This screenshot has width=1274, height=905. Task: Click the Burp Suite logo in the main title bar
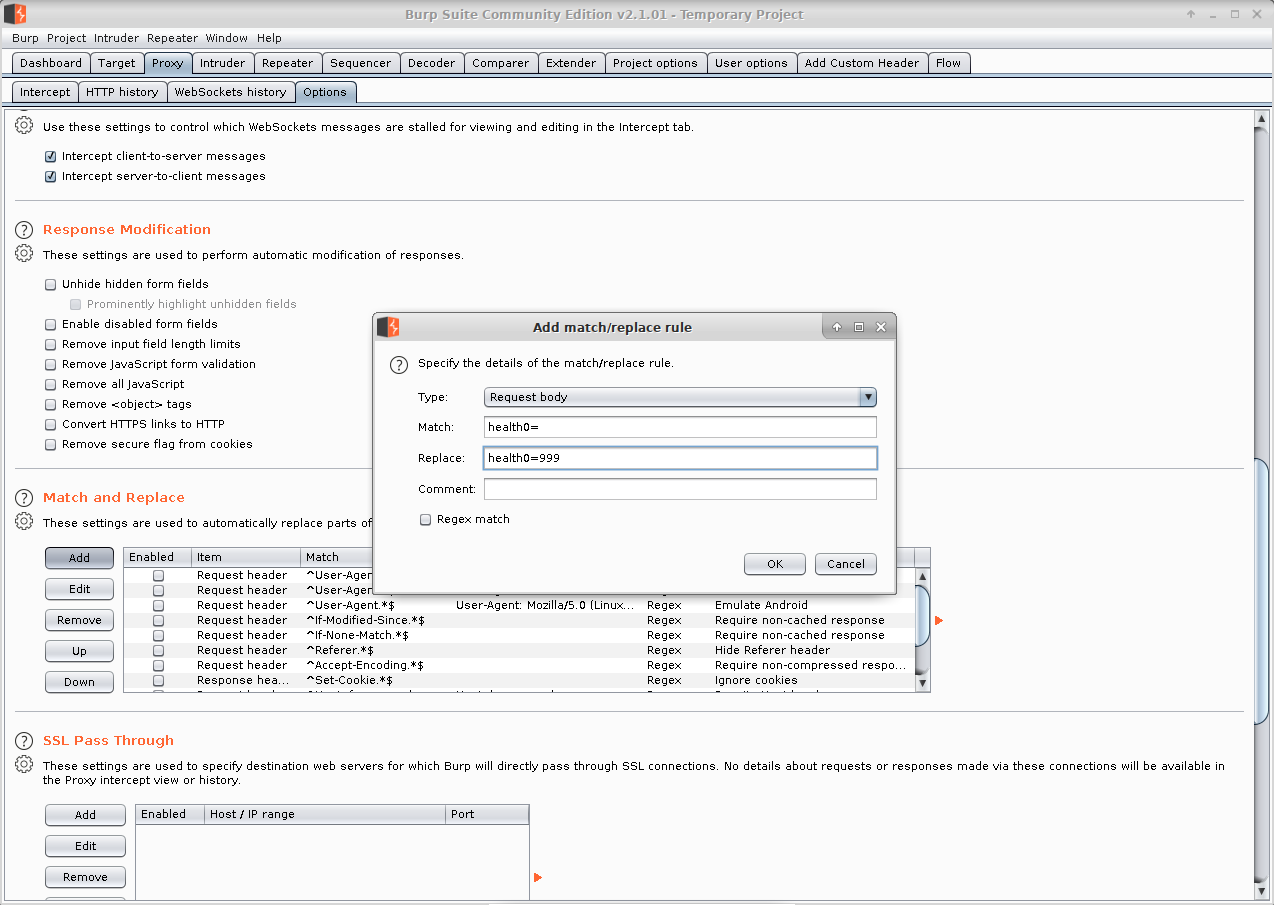click(x=15, y=14)
